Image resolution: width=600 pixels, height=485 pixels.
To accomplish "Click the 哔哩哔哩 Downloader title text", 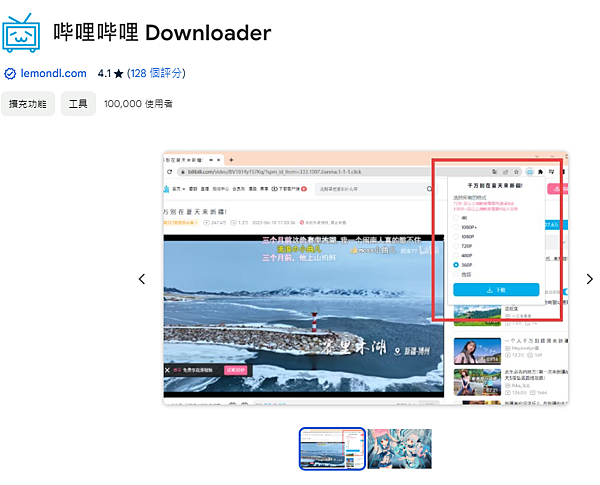I will pyautogui.click(x=162, y=33).
